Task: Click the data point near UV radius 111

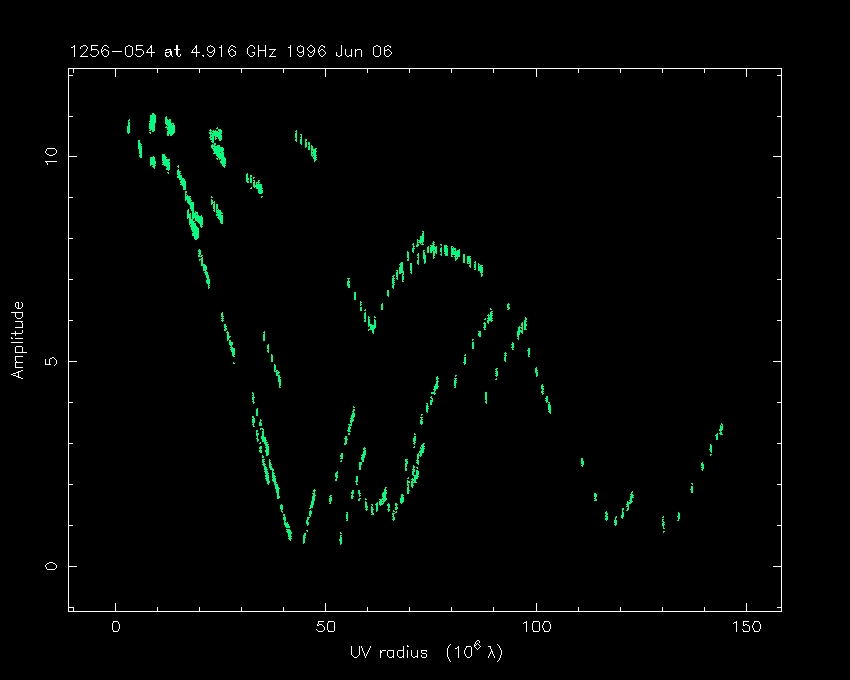Action: pos(582,462)
